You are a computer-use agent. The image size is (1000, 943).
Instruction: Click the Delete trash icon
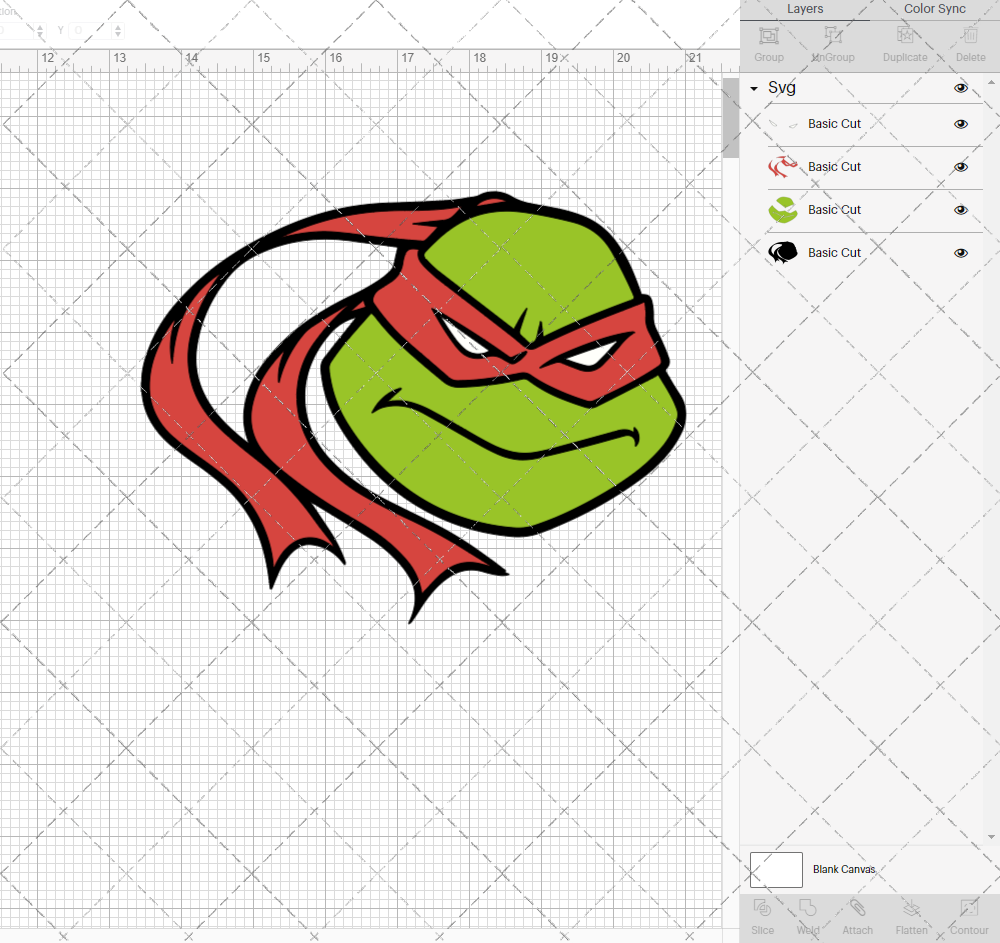pyautogui.click(x=970, y=36)
